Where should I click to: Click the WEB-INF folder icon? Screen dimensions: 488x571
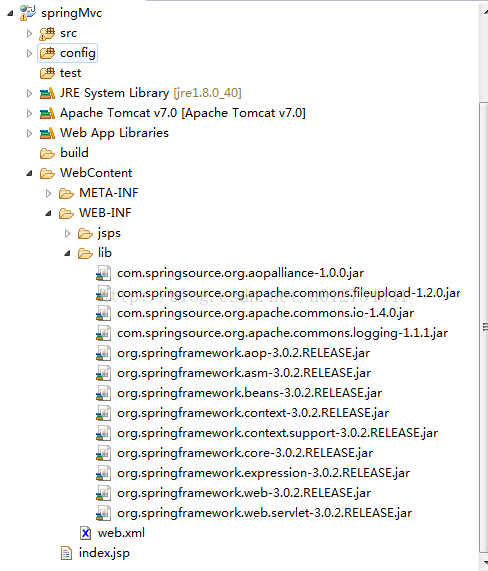66,213
